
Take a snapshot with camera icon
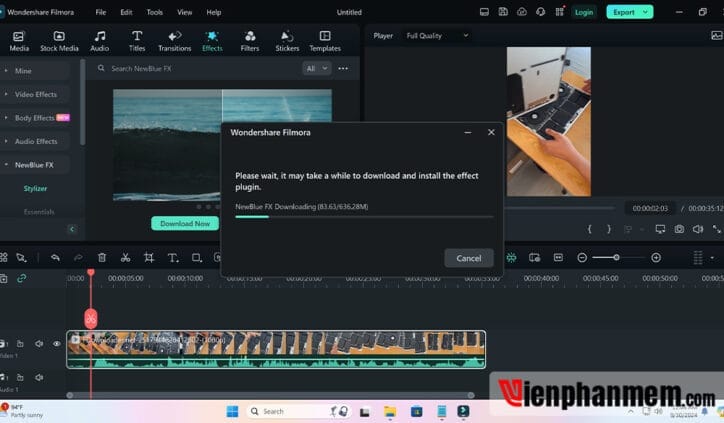coord(679,230)
